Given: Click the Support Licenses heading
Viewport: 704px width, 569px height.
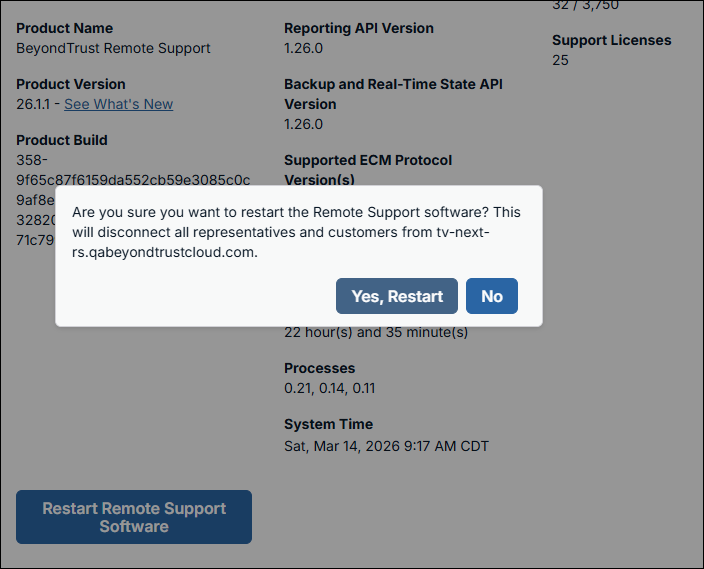Looking at the screenshot, I should coord(612,40).
